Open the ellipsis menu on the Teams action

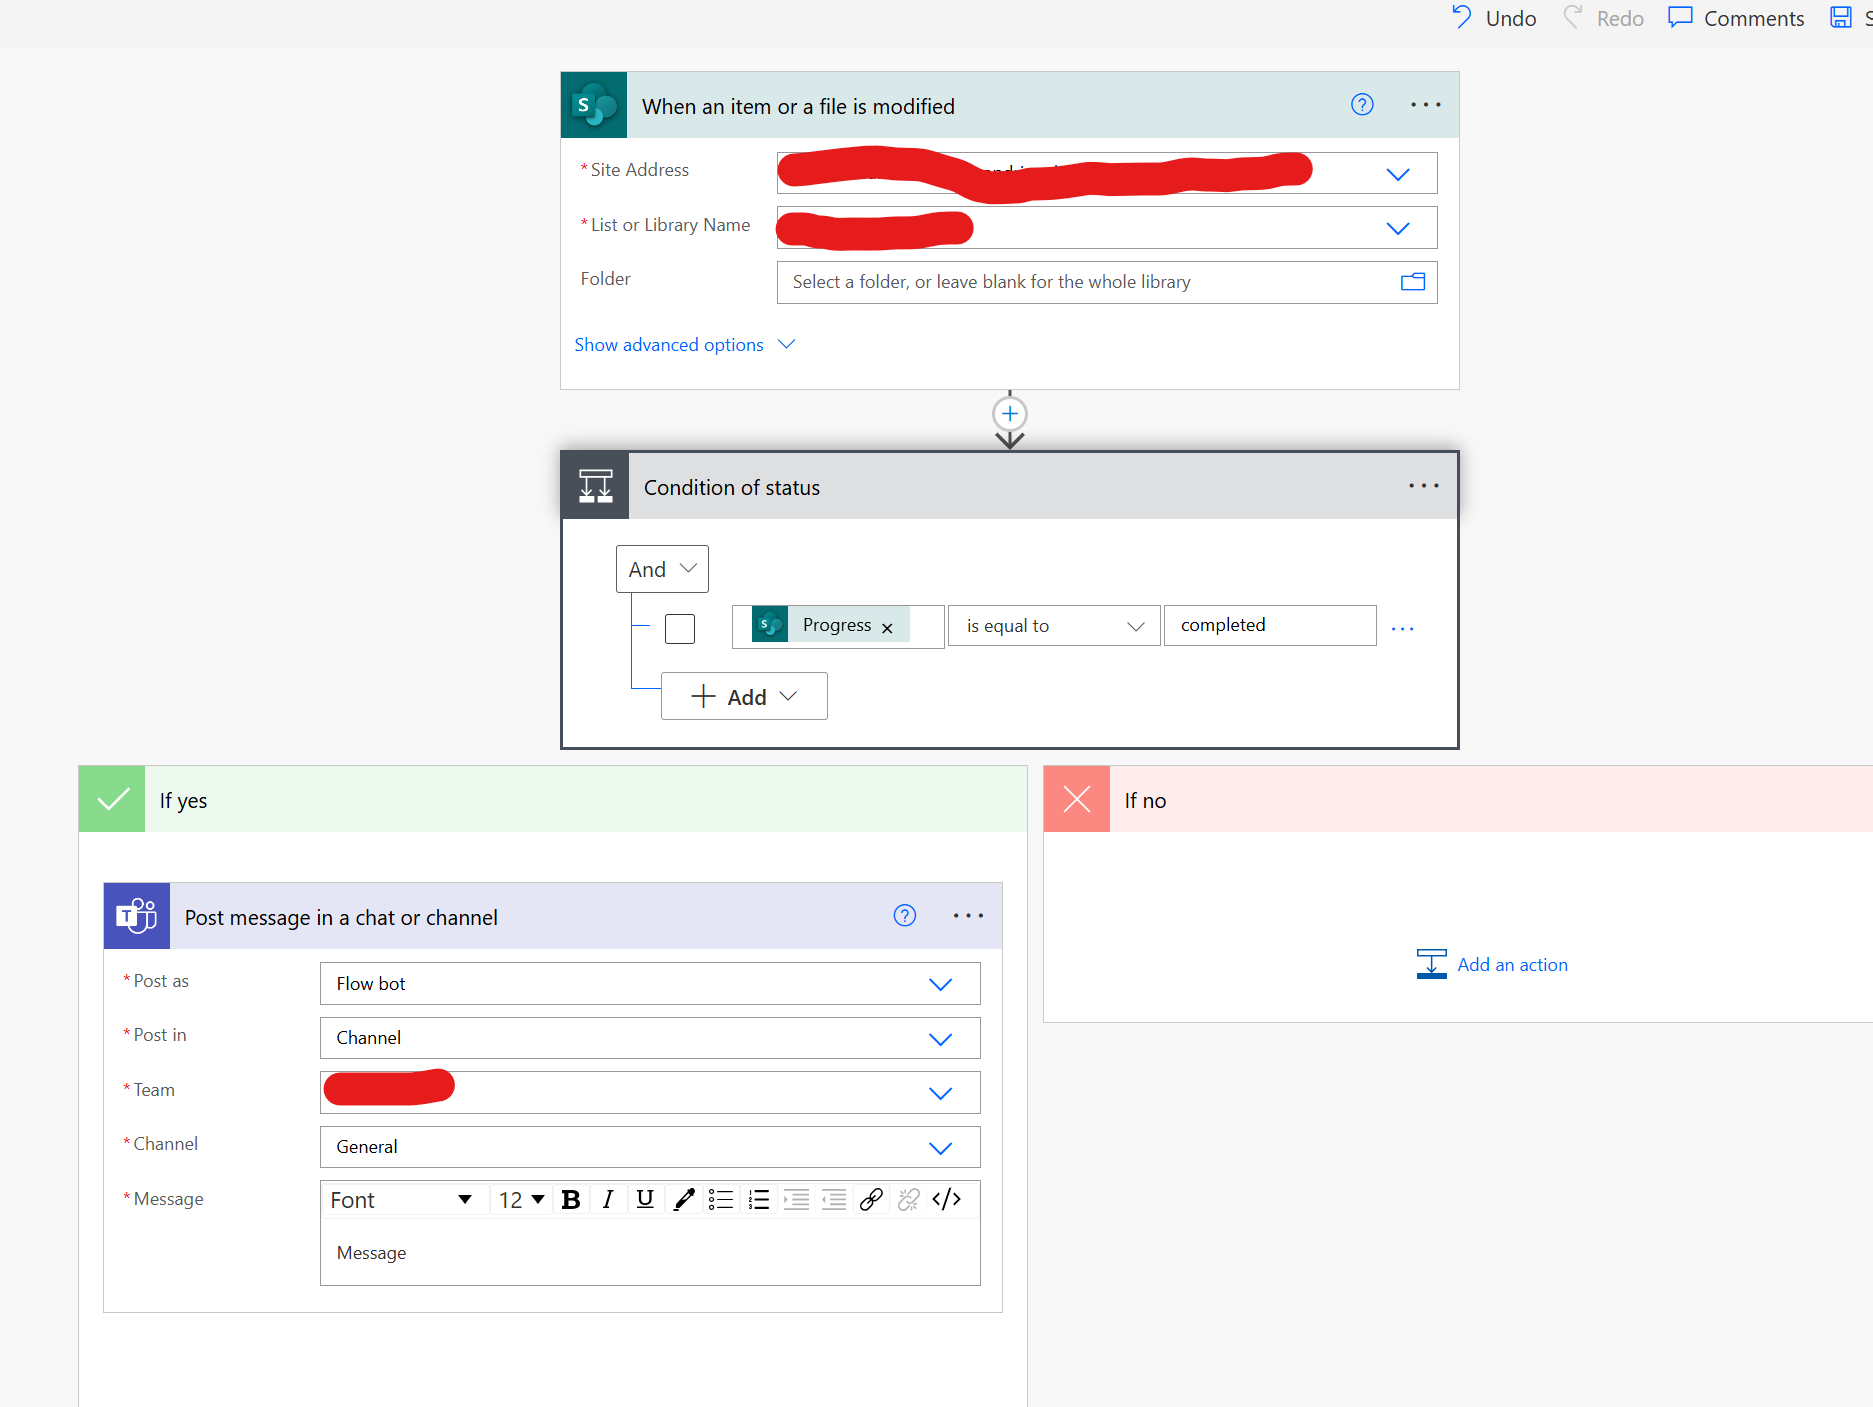(967, 916)
